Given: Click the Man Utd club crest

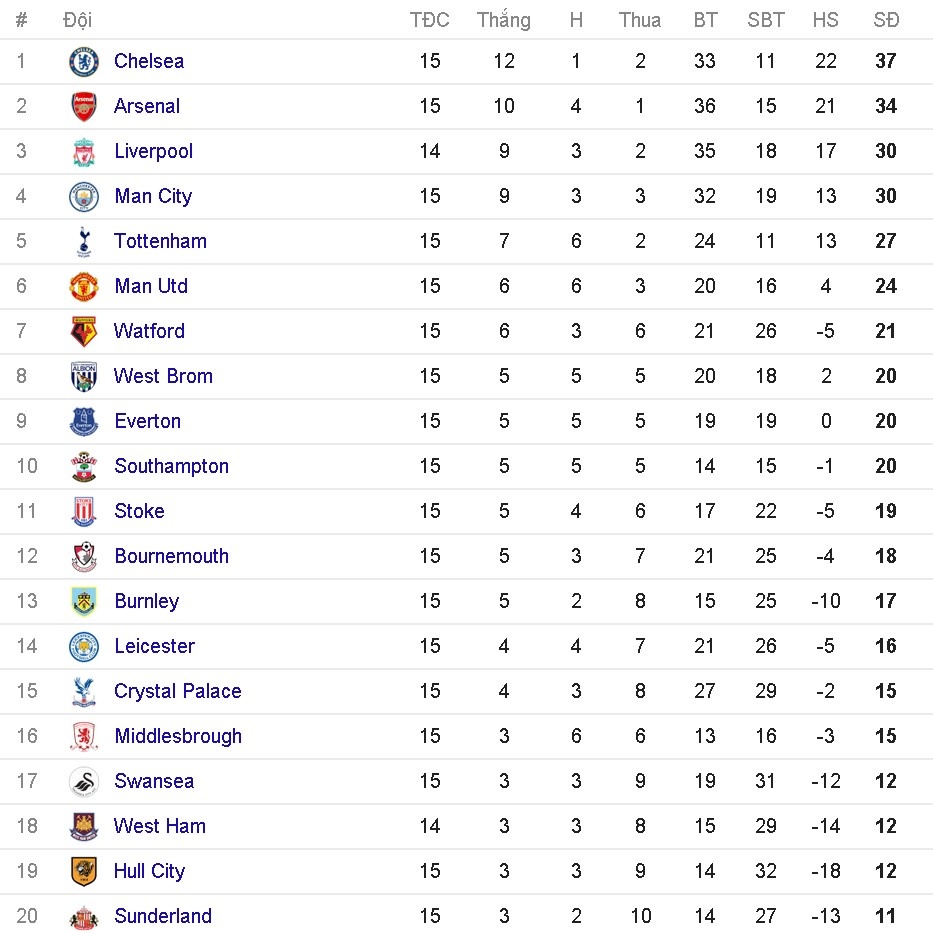Looking at the screenshot, I should (x=84, y=287).
